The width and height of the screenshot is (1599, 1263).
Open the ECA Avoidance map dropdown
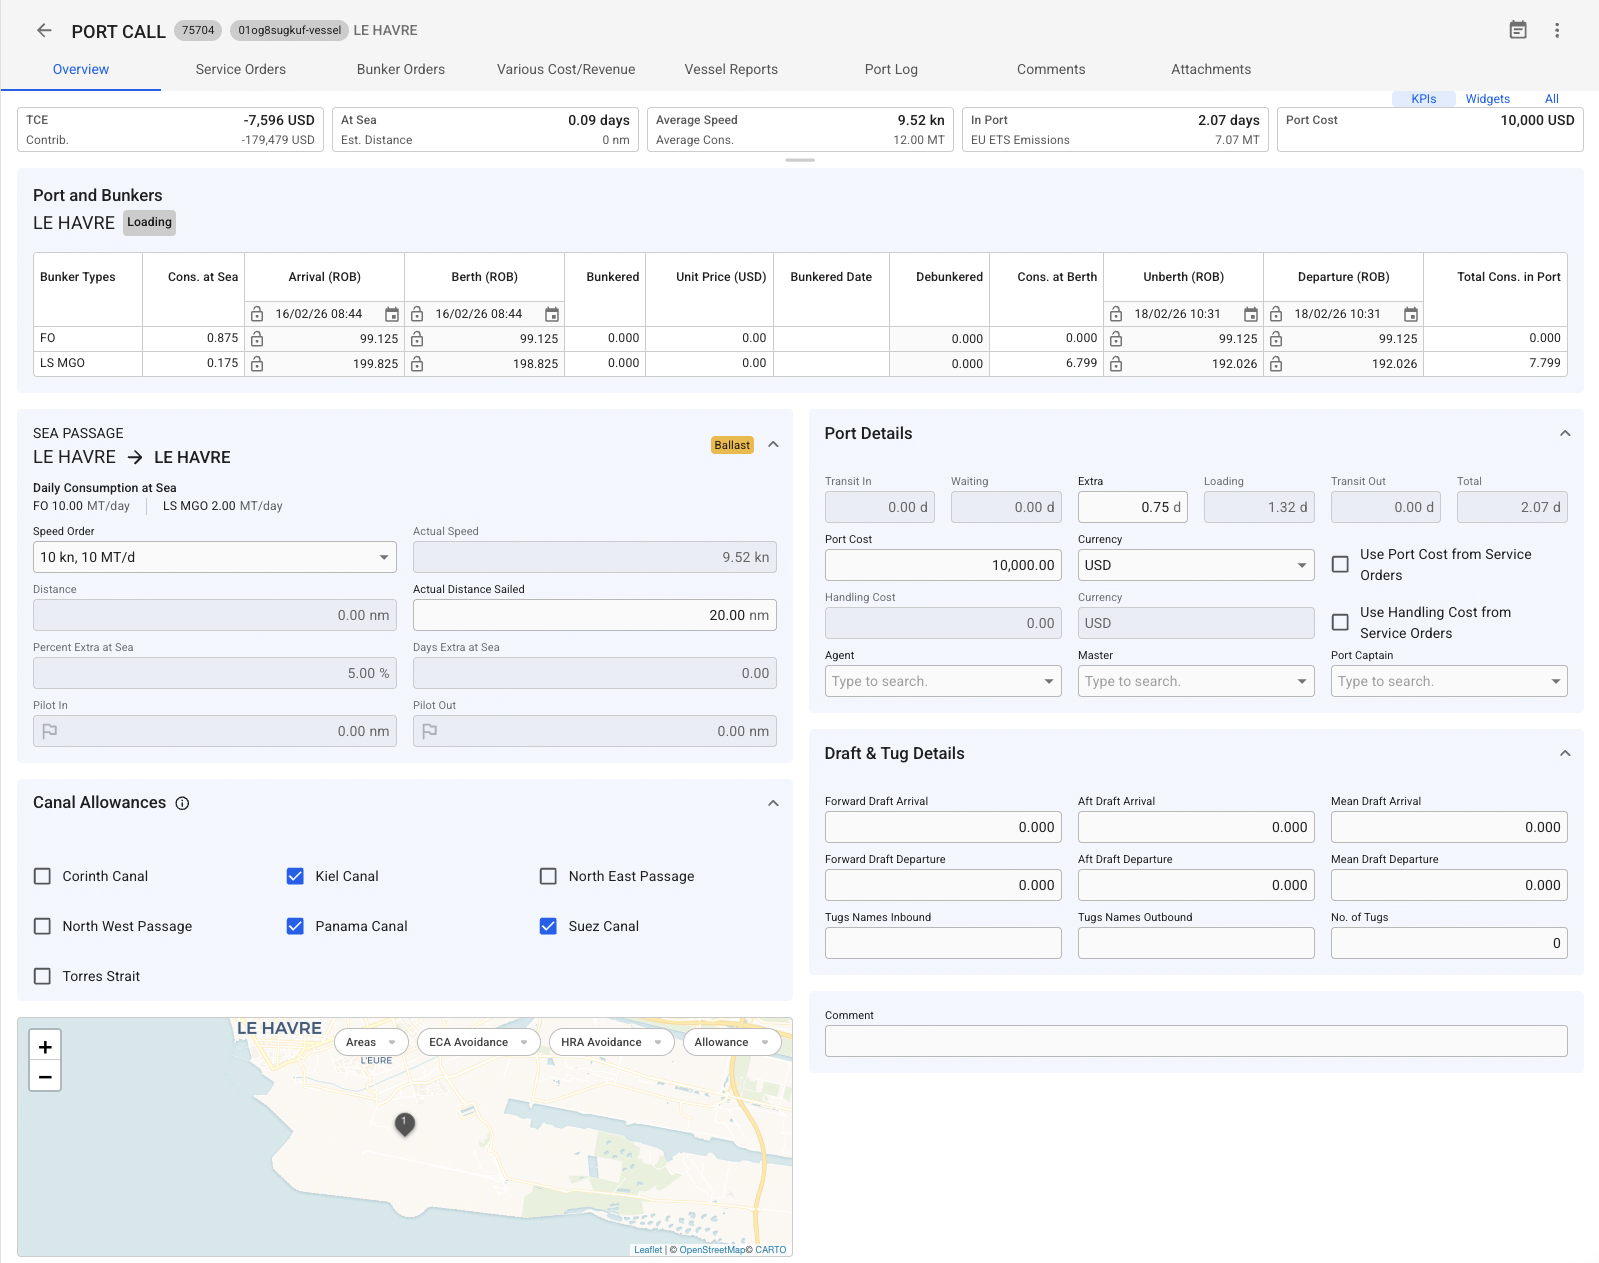[478, 1042]
